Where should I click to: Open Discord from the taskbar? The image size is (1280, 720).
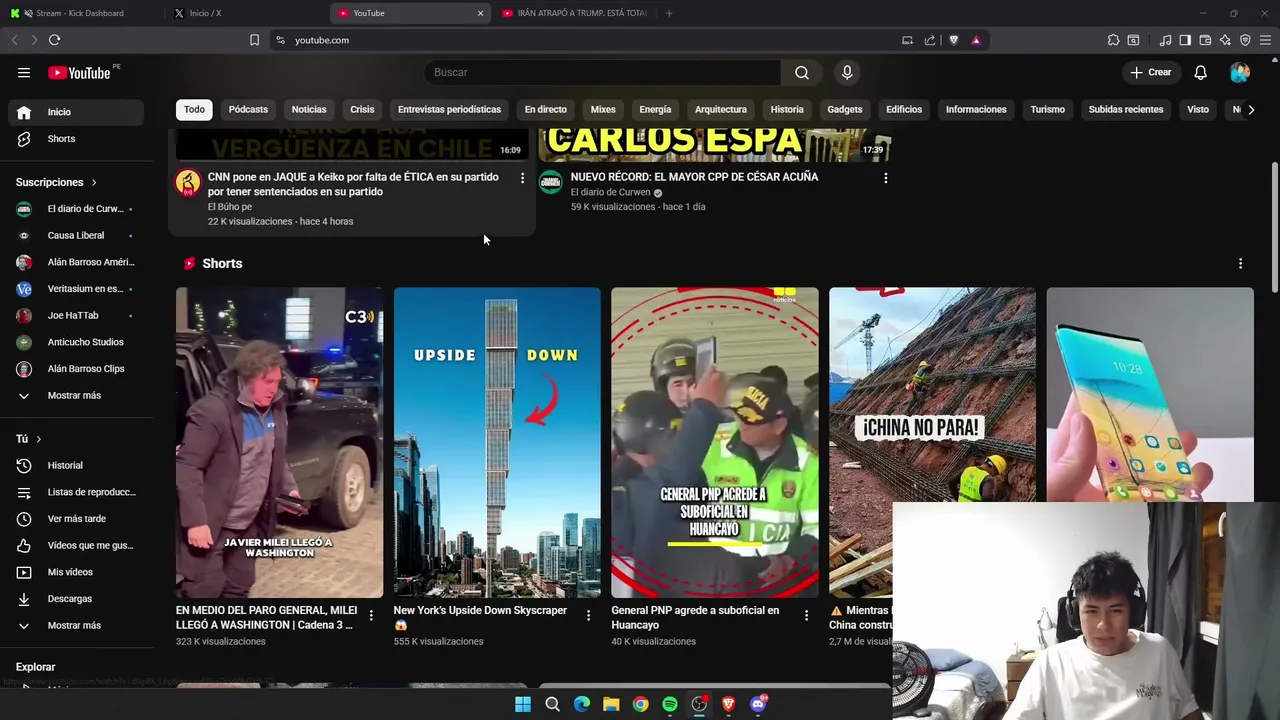pyautogui.click(x=758, y=704)
